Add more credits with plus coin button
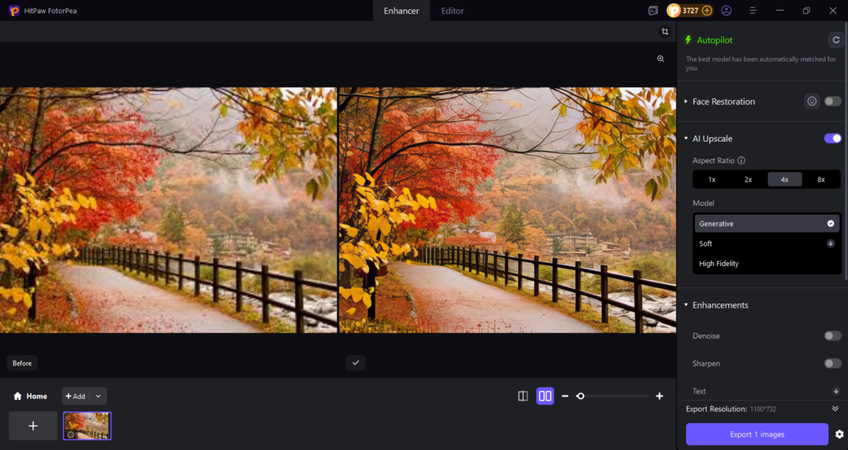 [x=707, y=10]
